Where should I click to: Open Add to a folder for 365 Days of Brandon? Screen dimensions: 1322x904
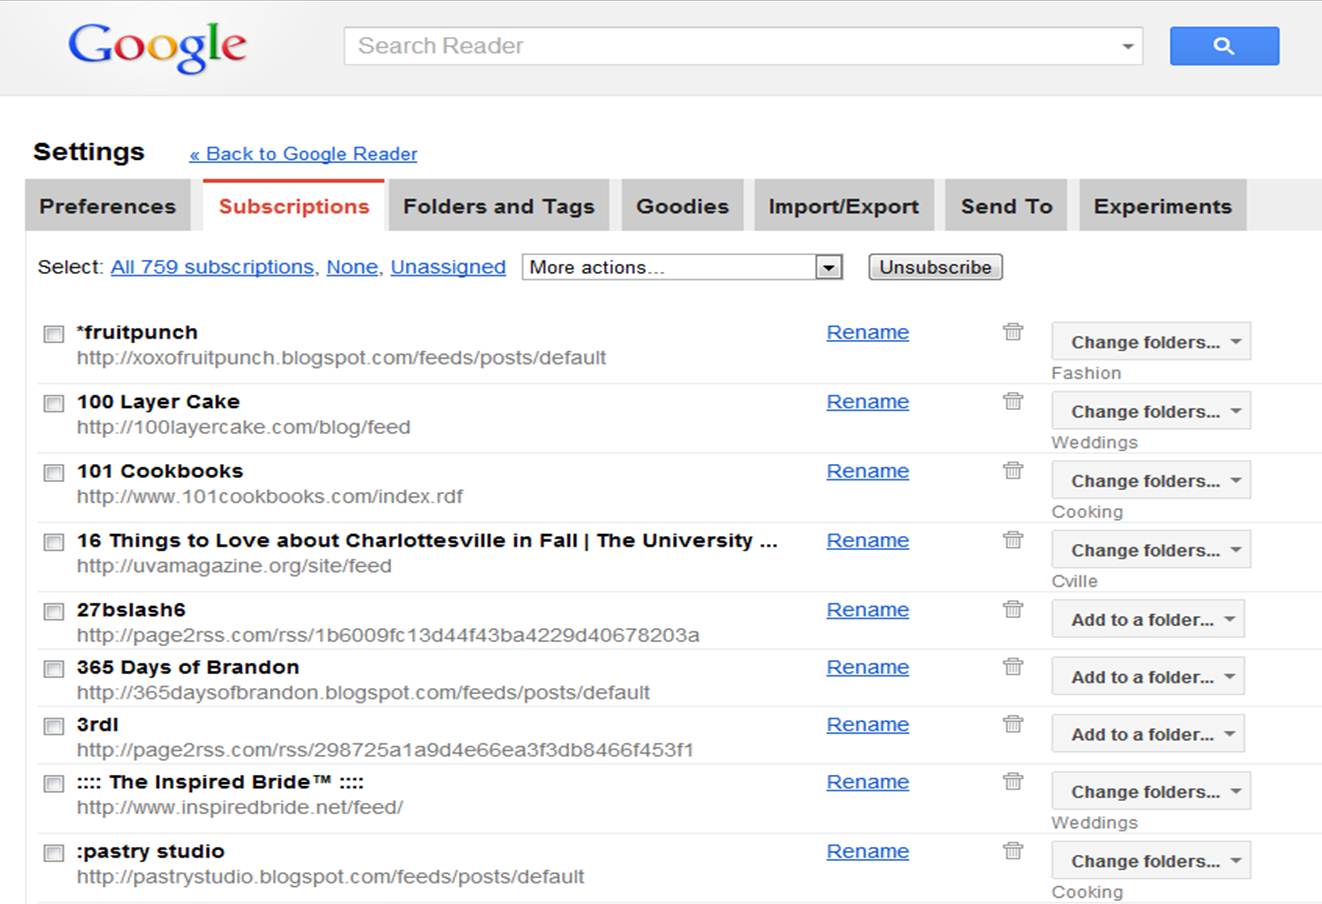pyautogui.click(x=1148, y=677)
